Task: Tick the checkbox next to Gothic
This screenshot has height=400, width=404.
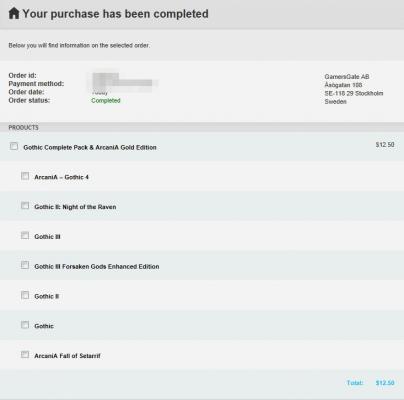Action: (x=25, y=325)
